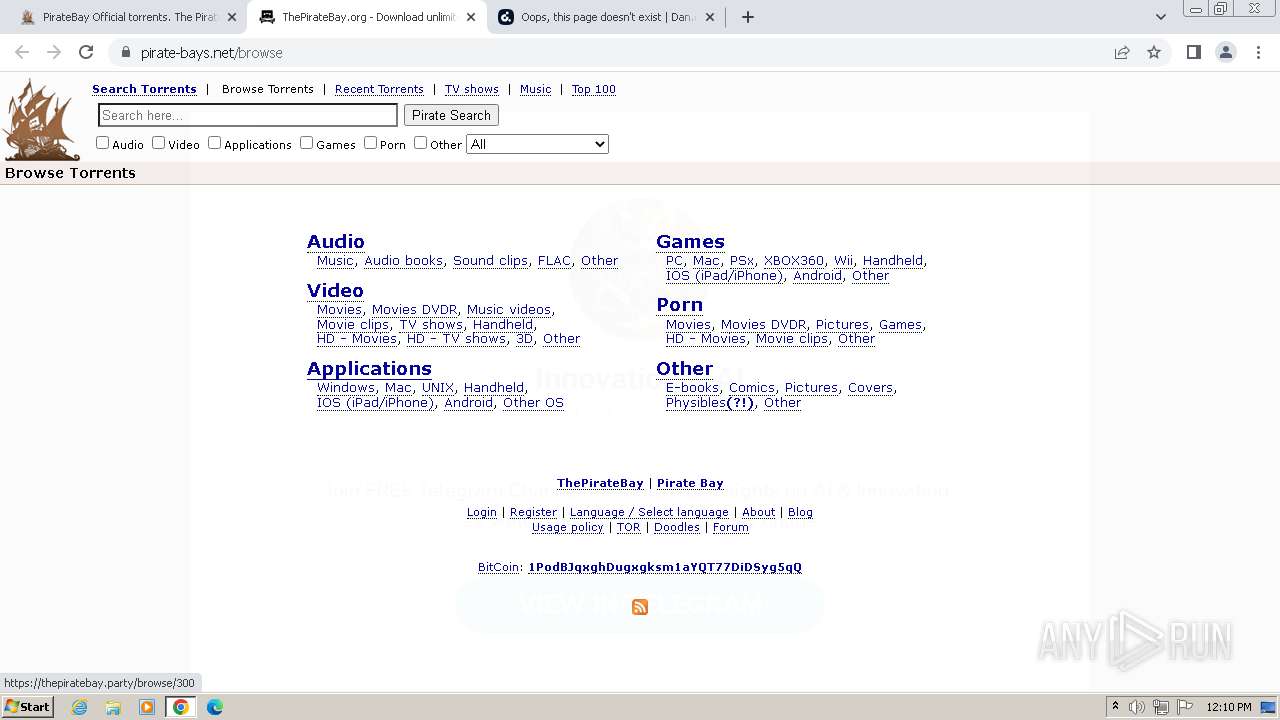Open the tab search chevron

[x=1160, y=17]
